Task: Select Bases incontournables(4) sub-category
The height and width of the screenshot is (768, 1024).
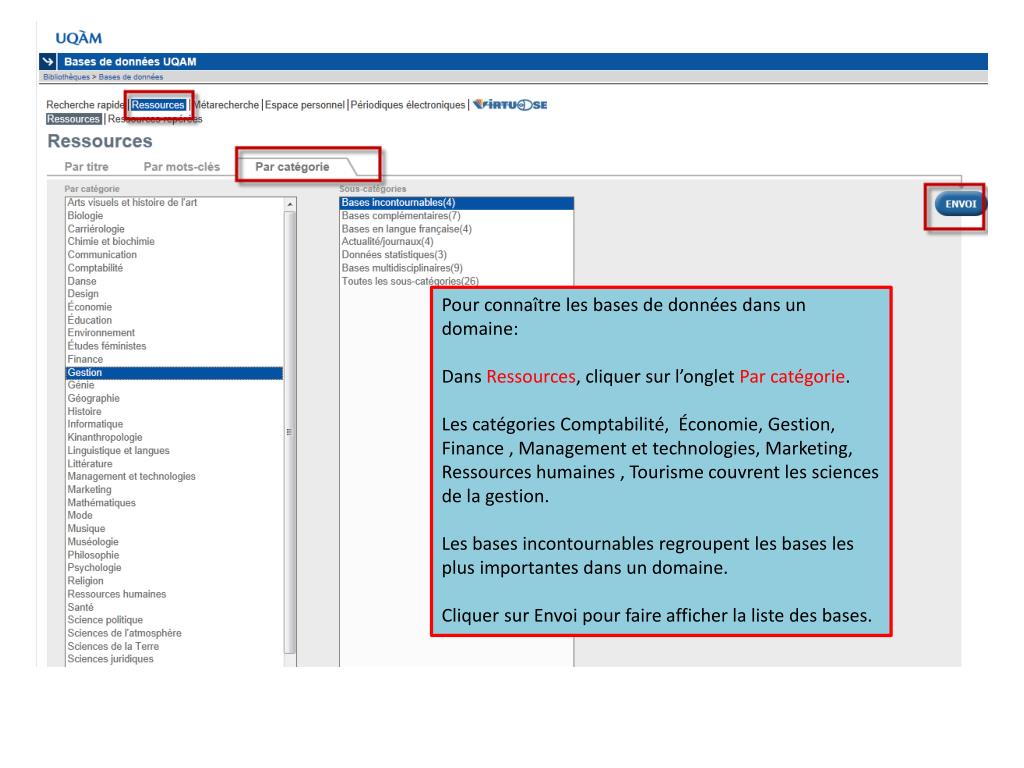Action: (x=456, y=202)
